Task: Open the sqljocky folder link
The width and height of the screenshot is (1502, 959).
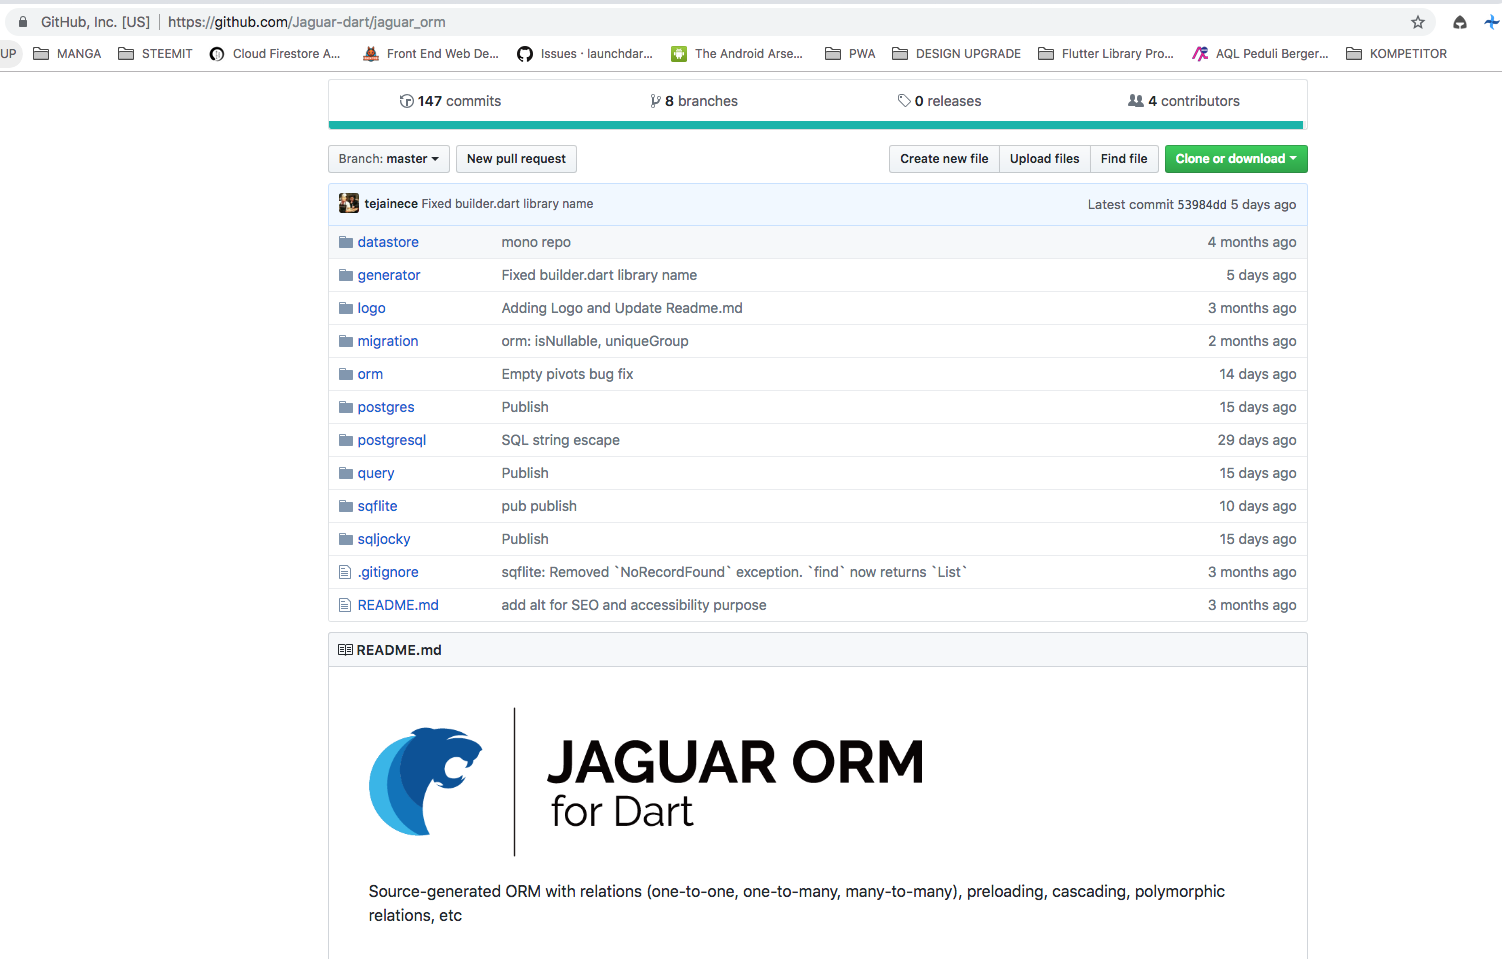Action: click(384, 539)
